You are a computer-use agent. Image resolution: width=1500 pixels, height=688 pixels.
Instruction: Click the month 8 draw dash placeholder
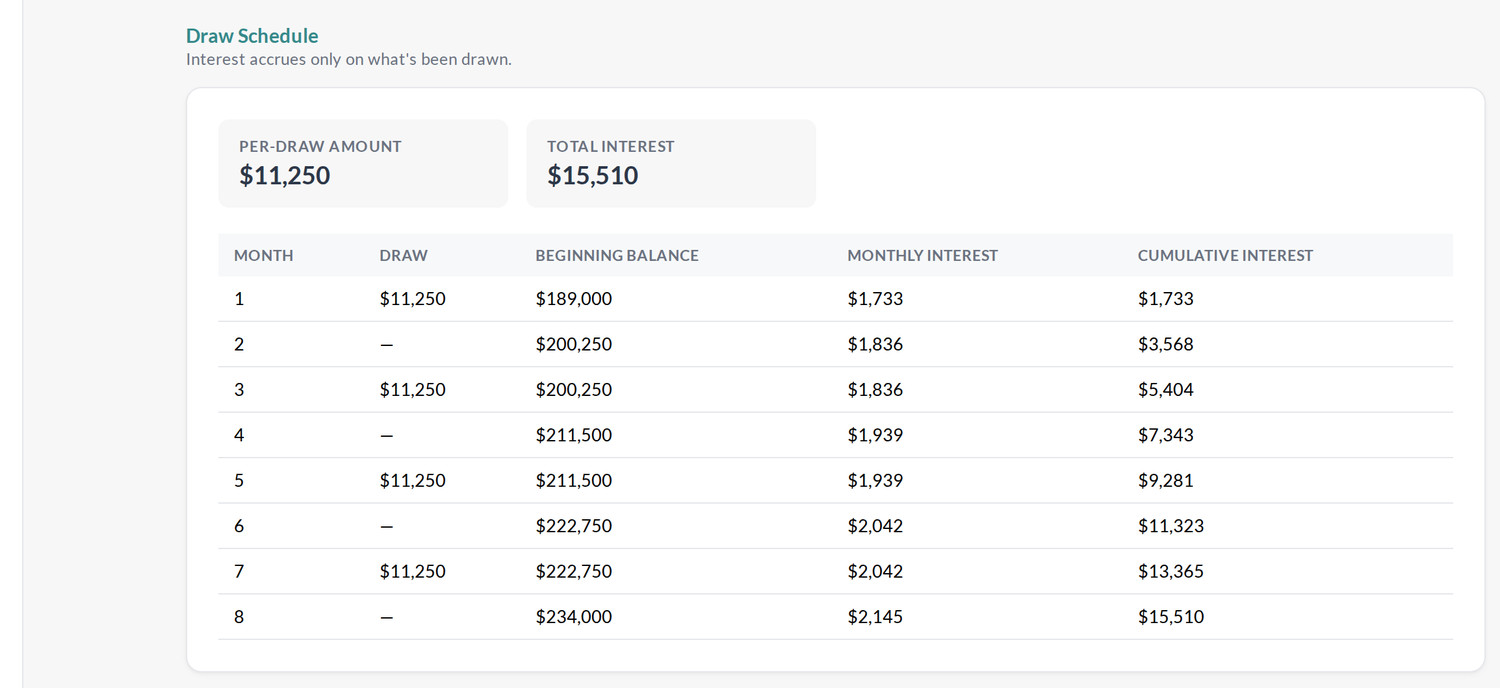[x=387, y=617]
